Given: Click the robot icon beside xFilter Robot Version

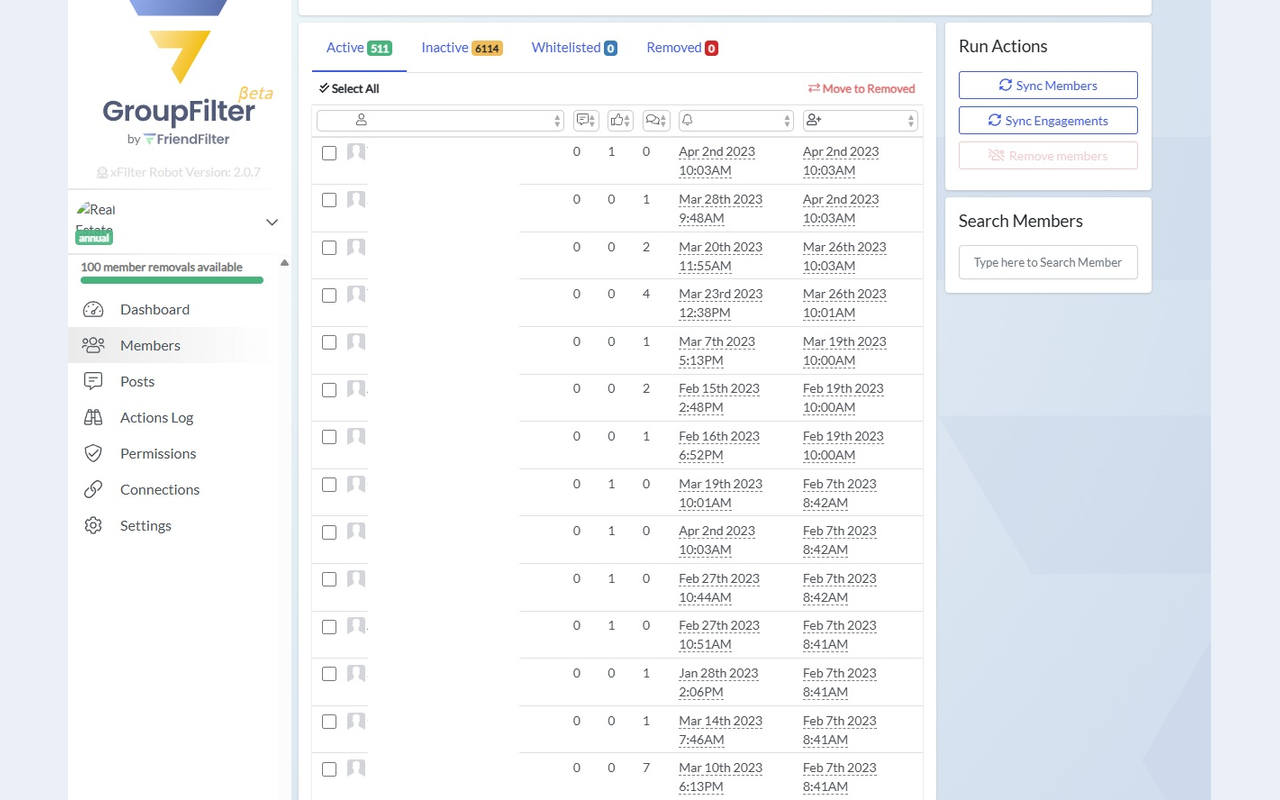Looking at the screenshot, I should coord(102,172).
